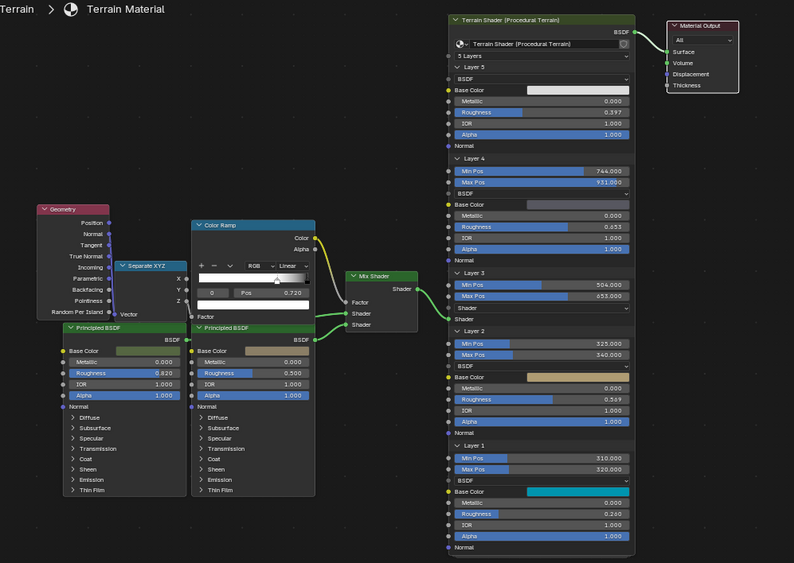Click the Layer 5 Roughness 0.397 slider

542,112
